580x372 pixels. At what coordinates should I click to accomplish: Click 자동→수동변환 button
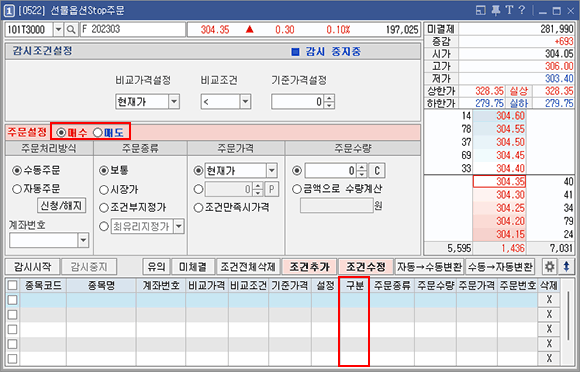(429, 266)
